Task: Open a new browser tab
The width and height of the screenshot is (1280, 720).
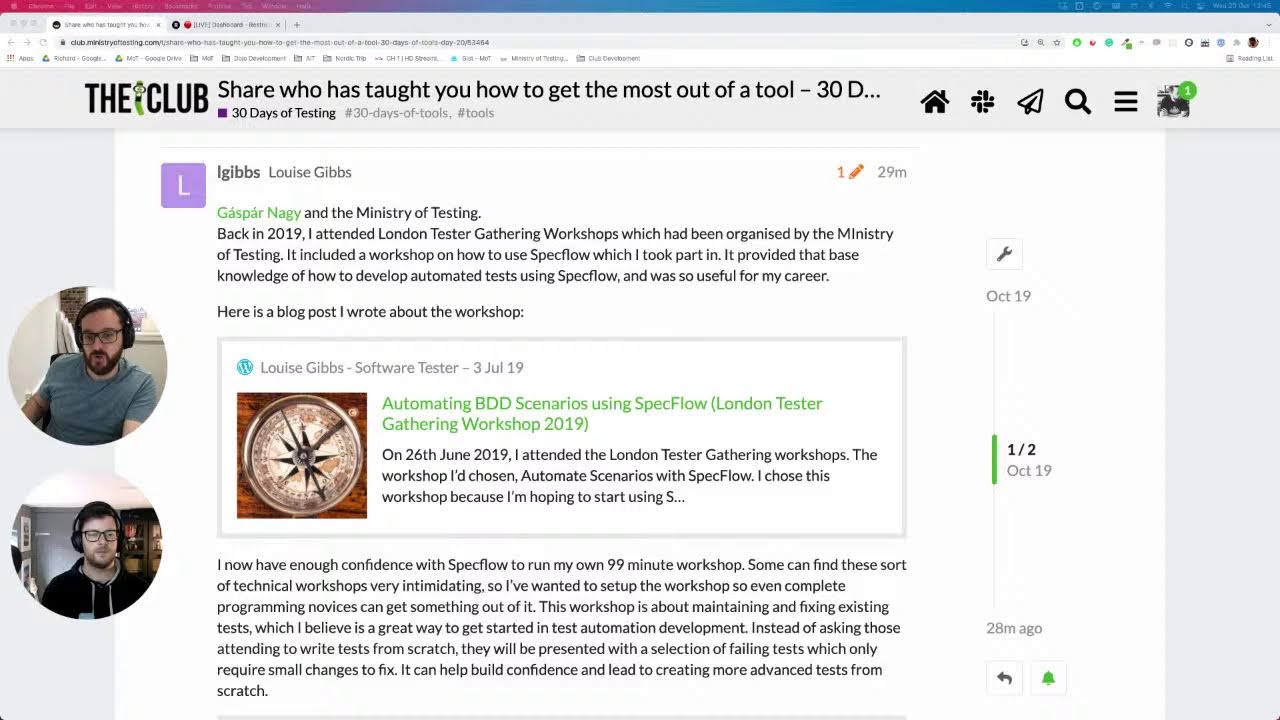Action: [x=296, y=24]
